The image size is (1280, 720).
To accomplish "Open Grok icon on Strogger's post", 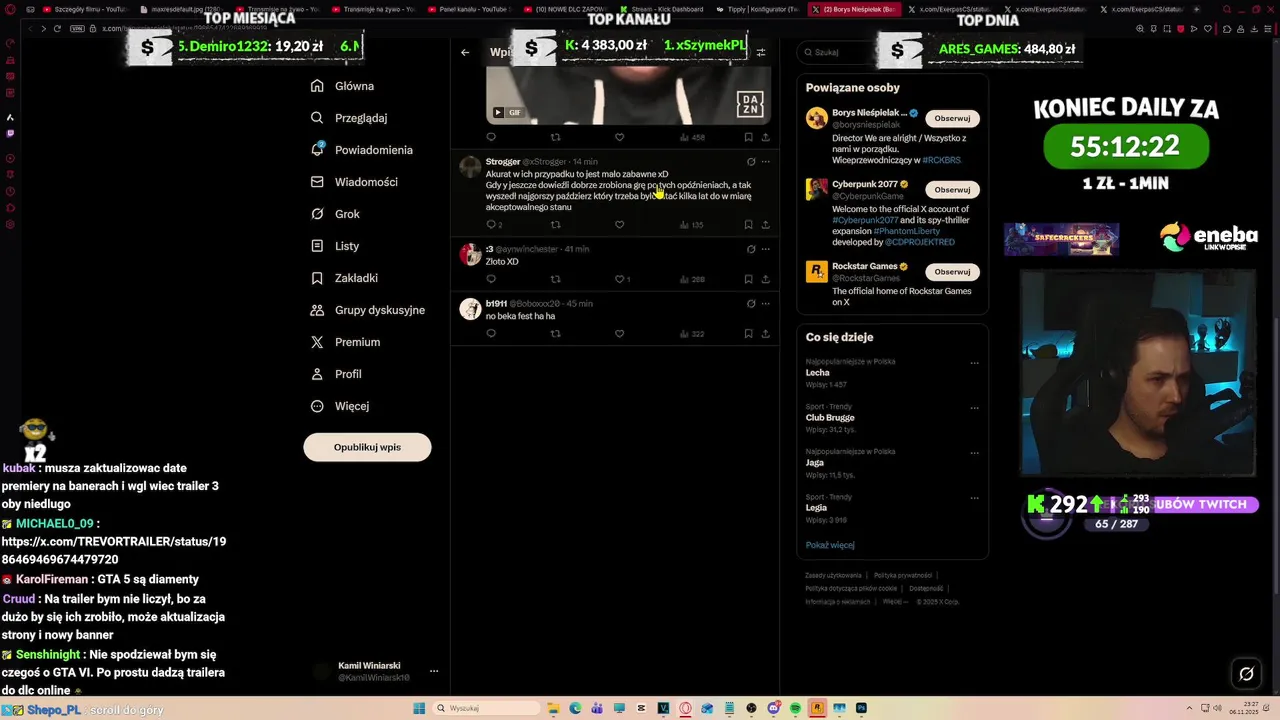I will [x=751, y=162].
